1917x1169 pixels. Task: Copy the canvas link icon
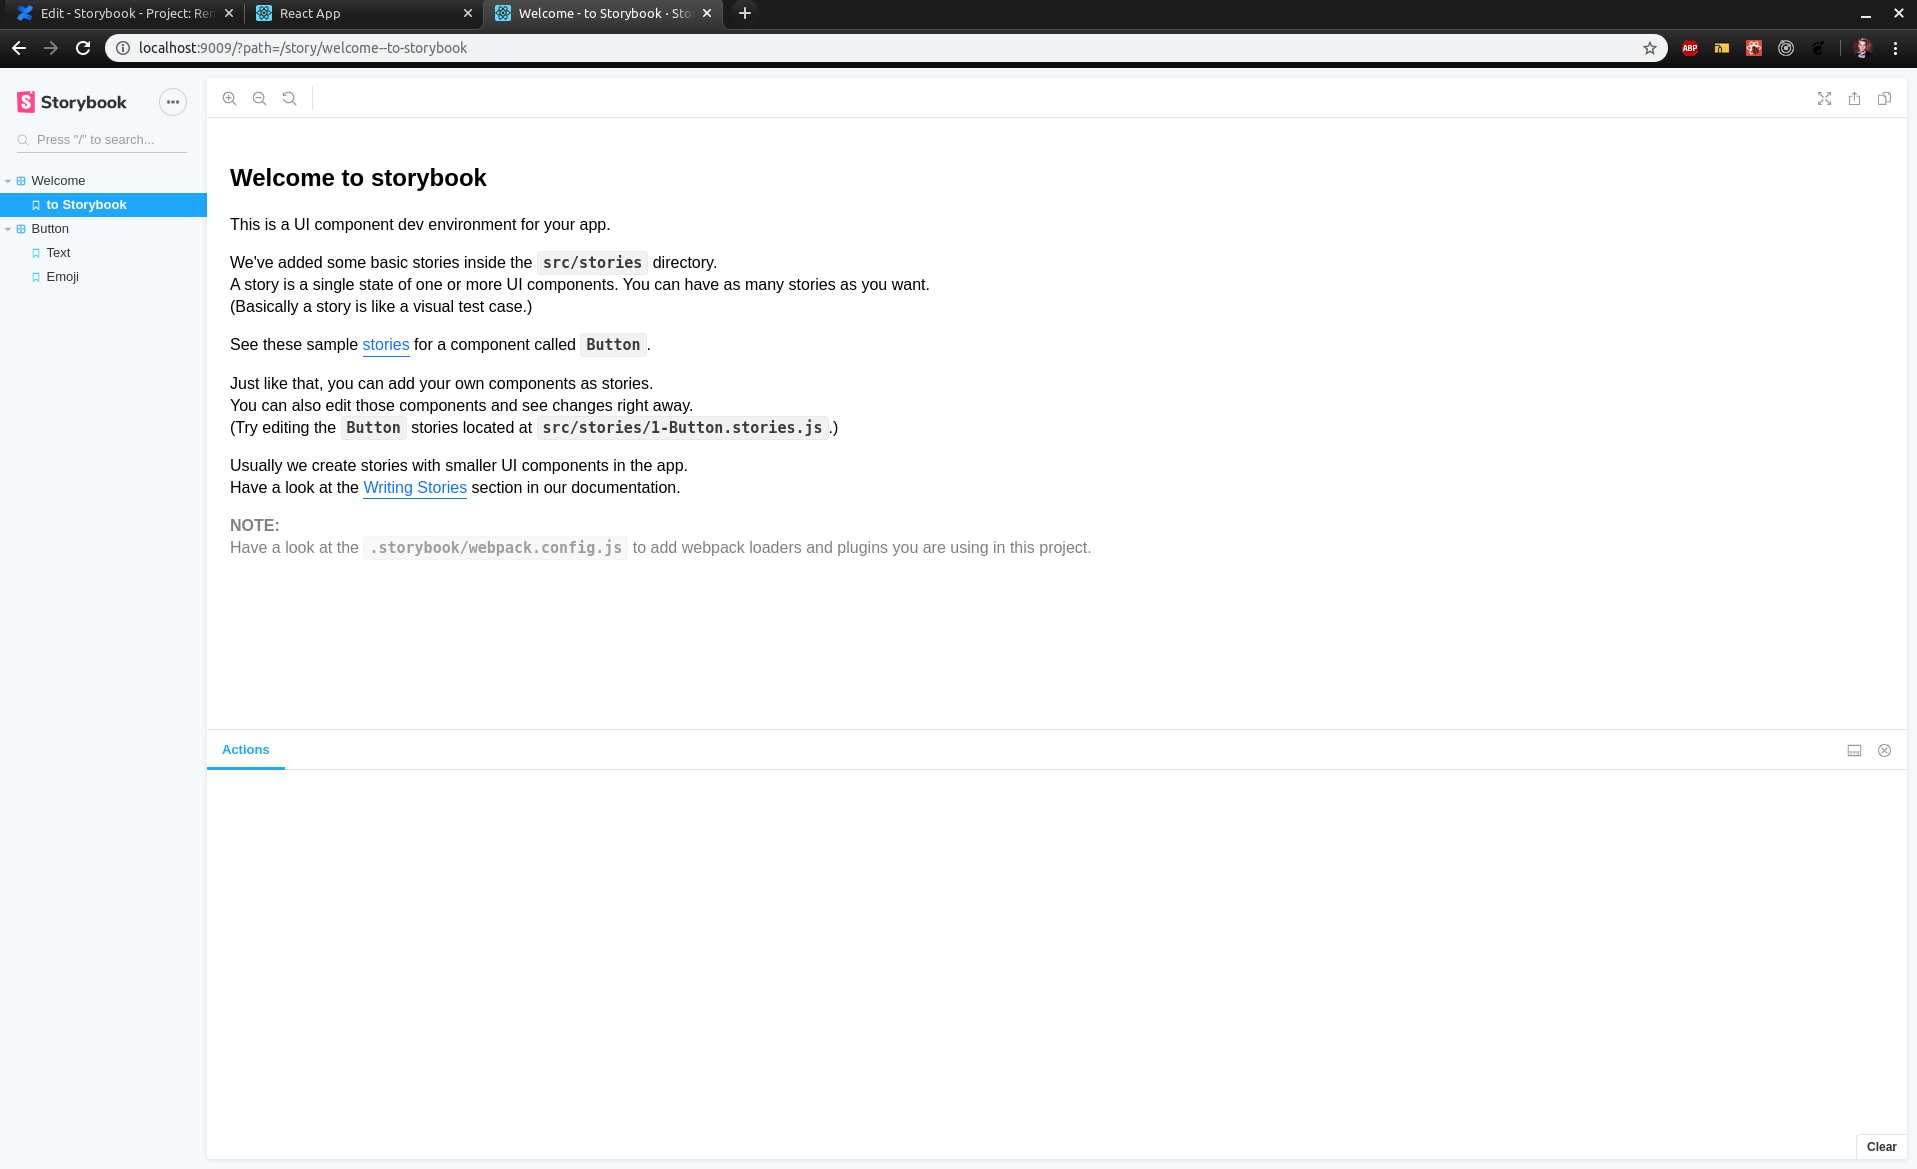pos(1884,98)
